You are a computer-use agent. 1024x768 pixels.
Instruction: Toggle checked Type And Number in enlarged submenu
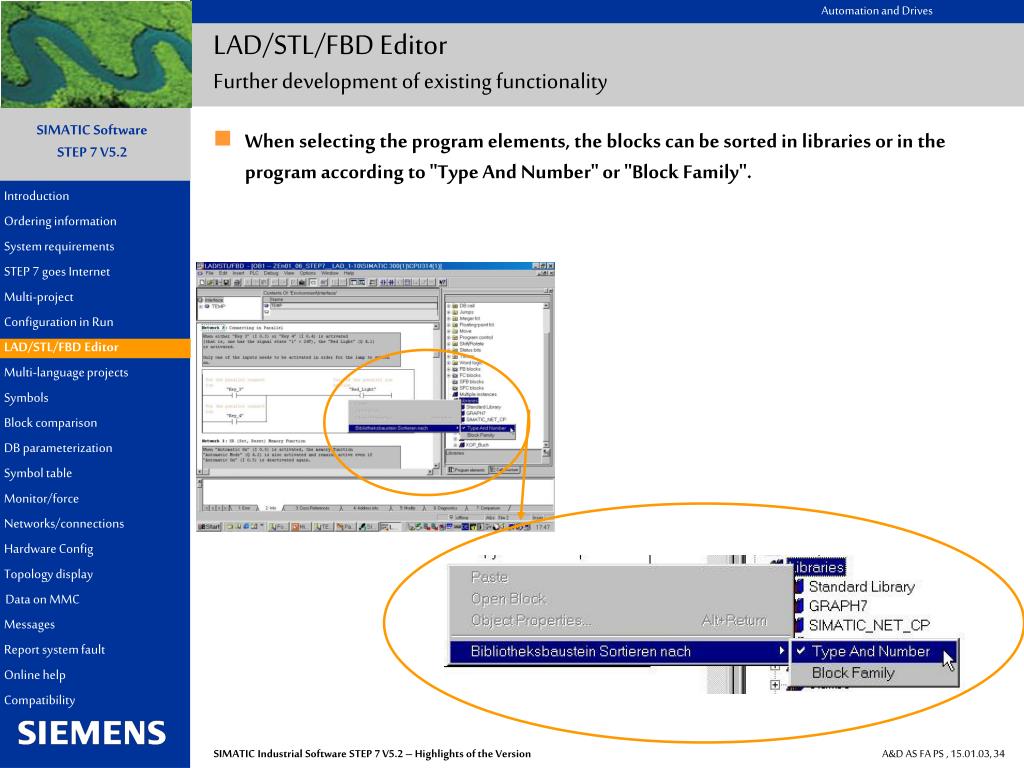(x=874, y=651)
